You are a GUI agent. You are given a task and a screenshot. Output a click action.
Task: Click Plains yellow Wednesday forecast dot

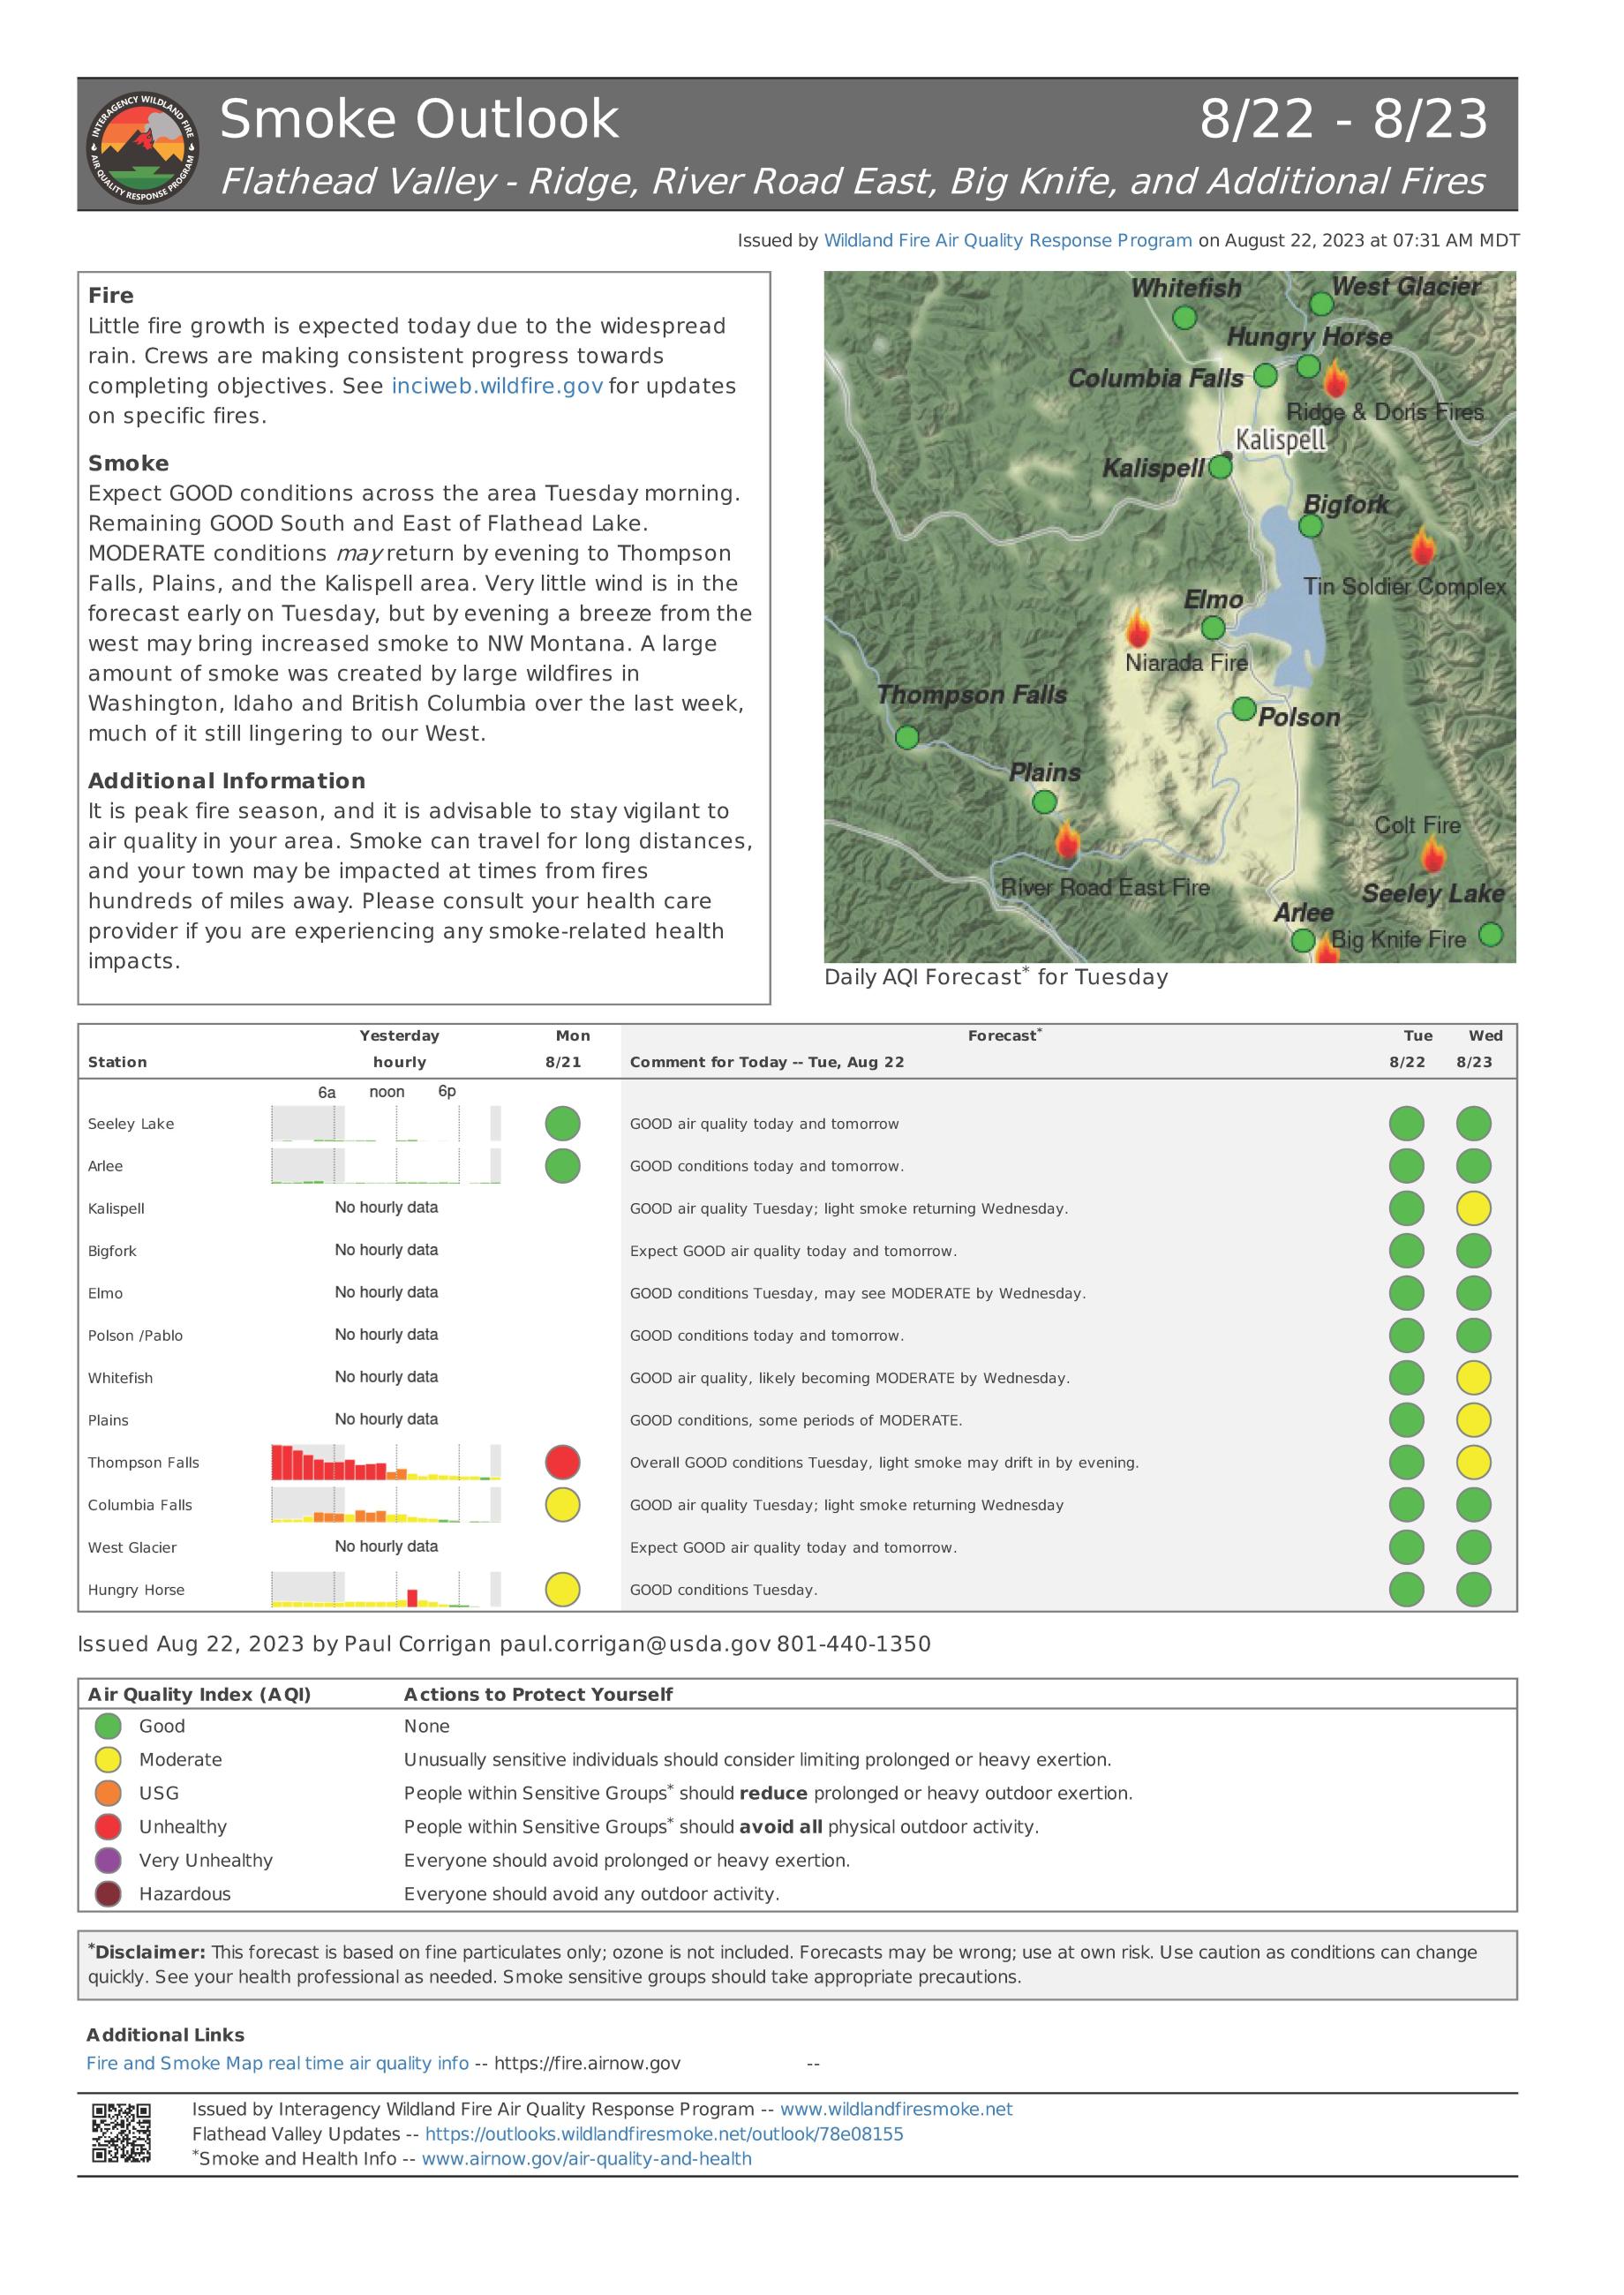[x=1473, y=1420]
